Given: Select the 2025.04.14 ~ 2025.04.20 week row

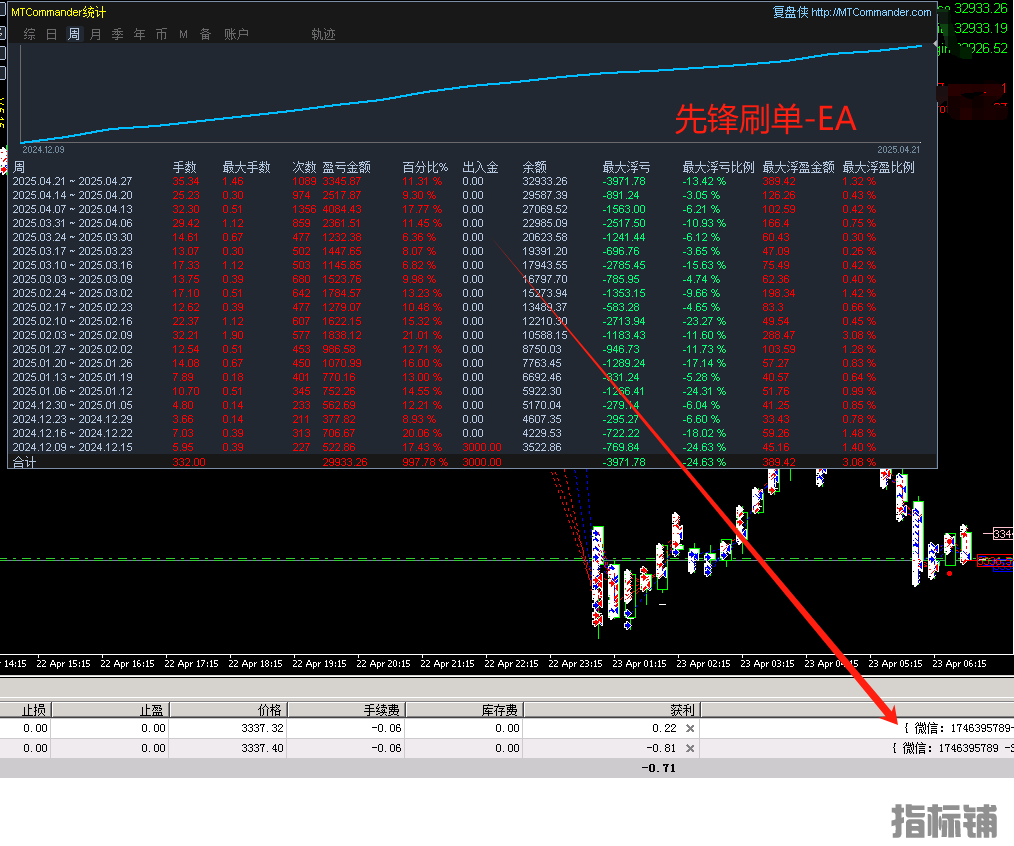Looking at the screenshot, I should (472, 195).
